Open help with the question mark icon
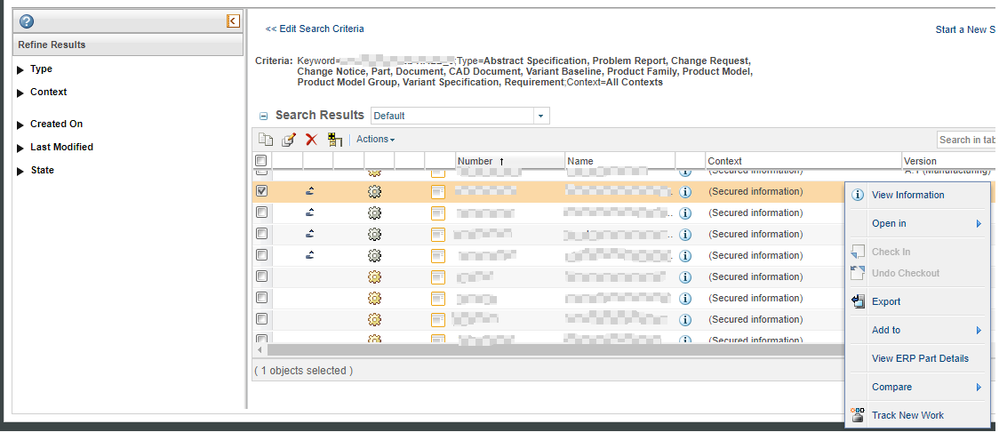The image size is (999, 433). (27, 21)
